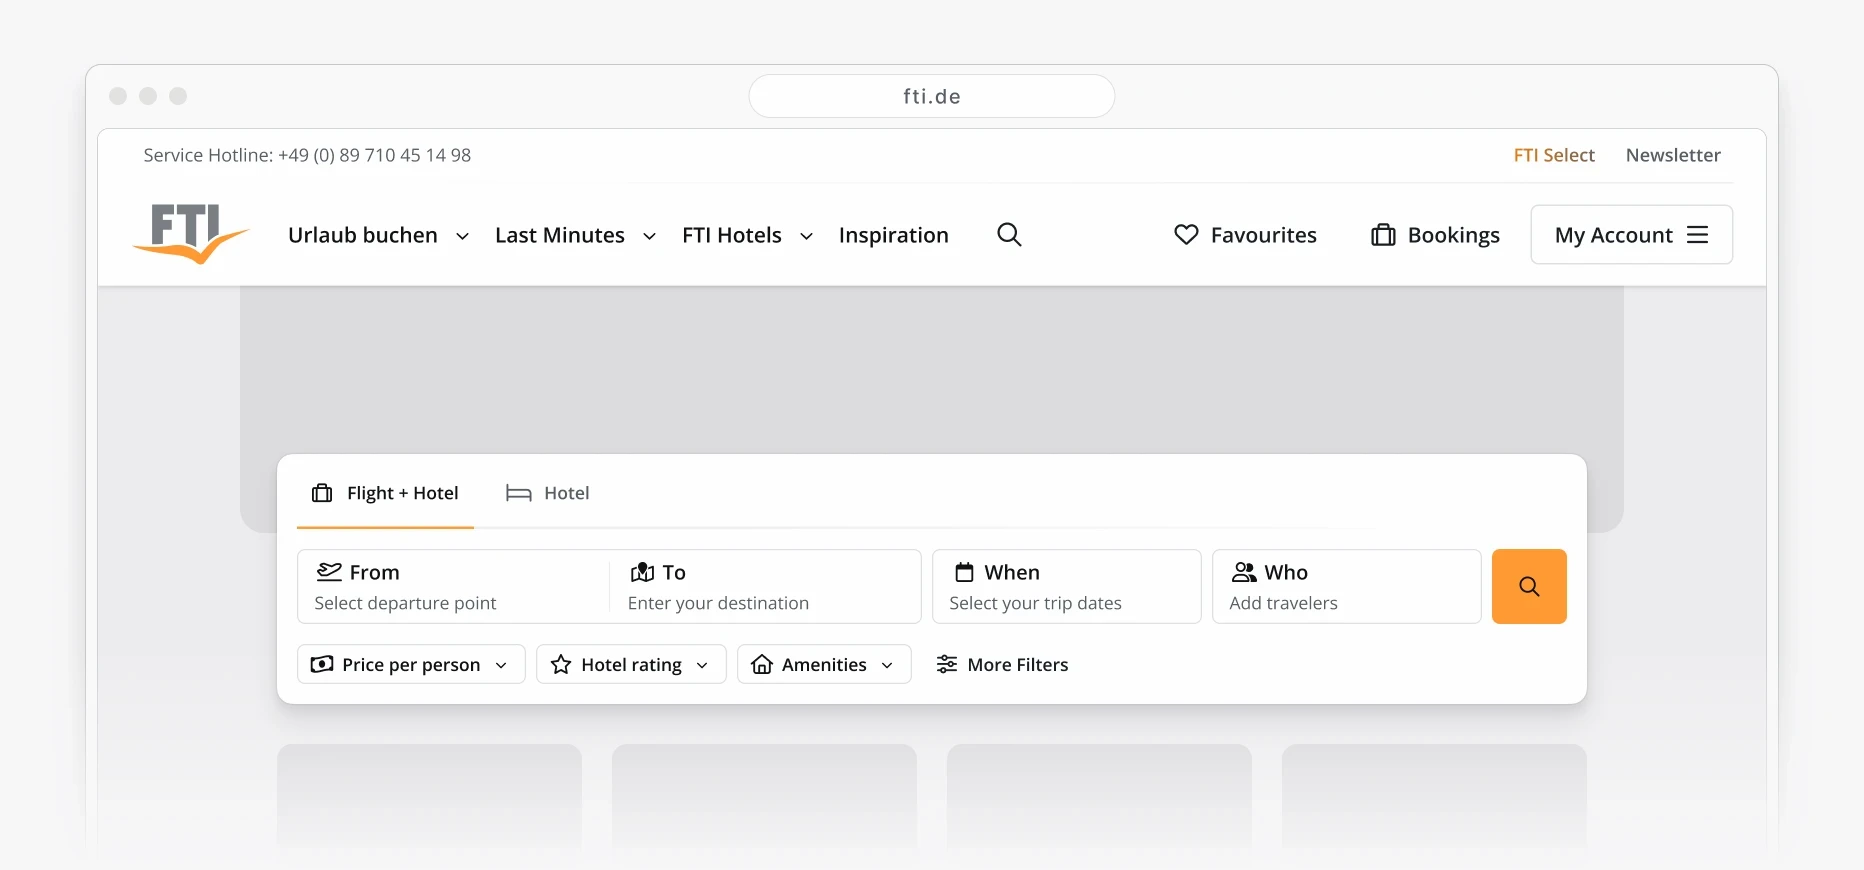Go to the Inspiration page
1864x870 pixels.
[894, 235]
